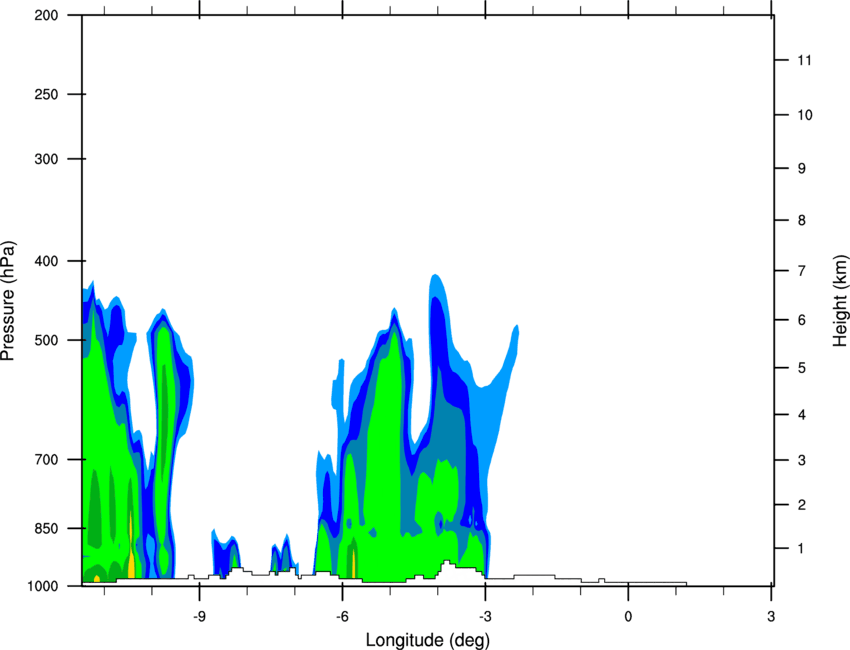Click the 0 longitude tick label
This screenshot has width=850, height=650.
tap(628, 617)
